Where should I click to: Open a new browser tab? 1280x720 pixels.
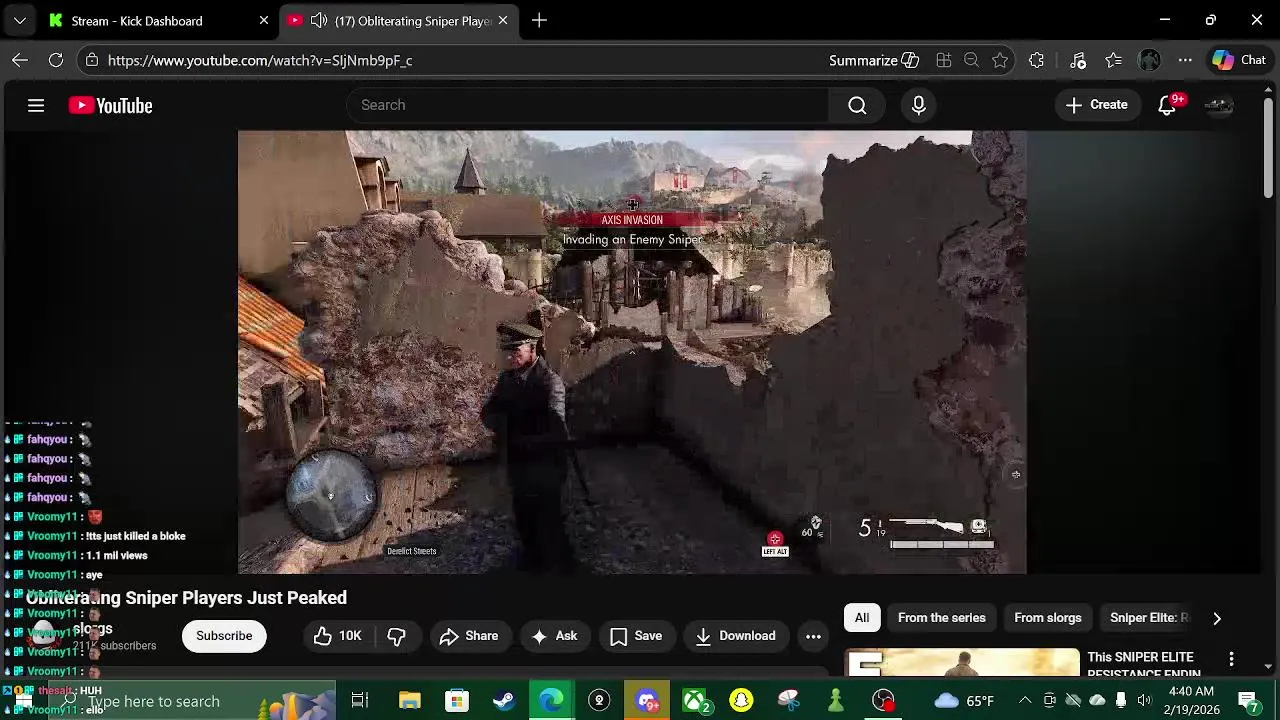(x=539, y=20)
